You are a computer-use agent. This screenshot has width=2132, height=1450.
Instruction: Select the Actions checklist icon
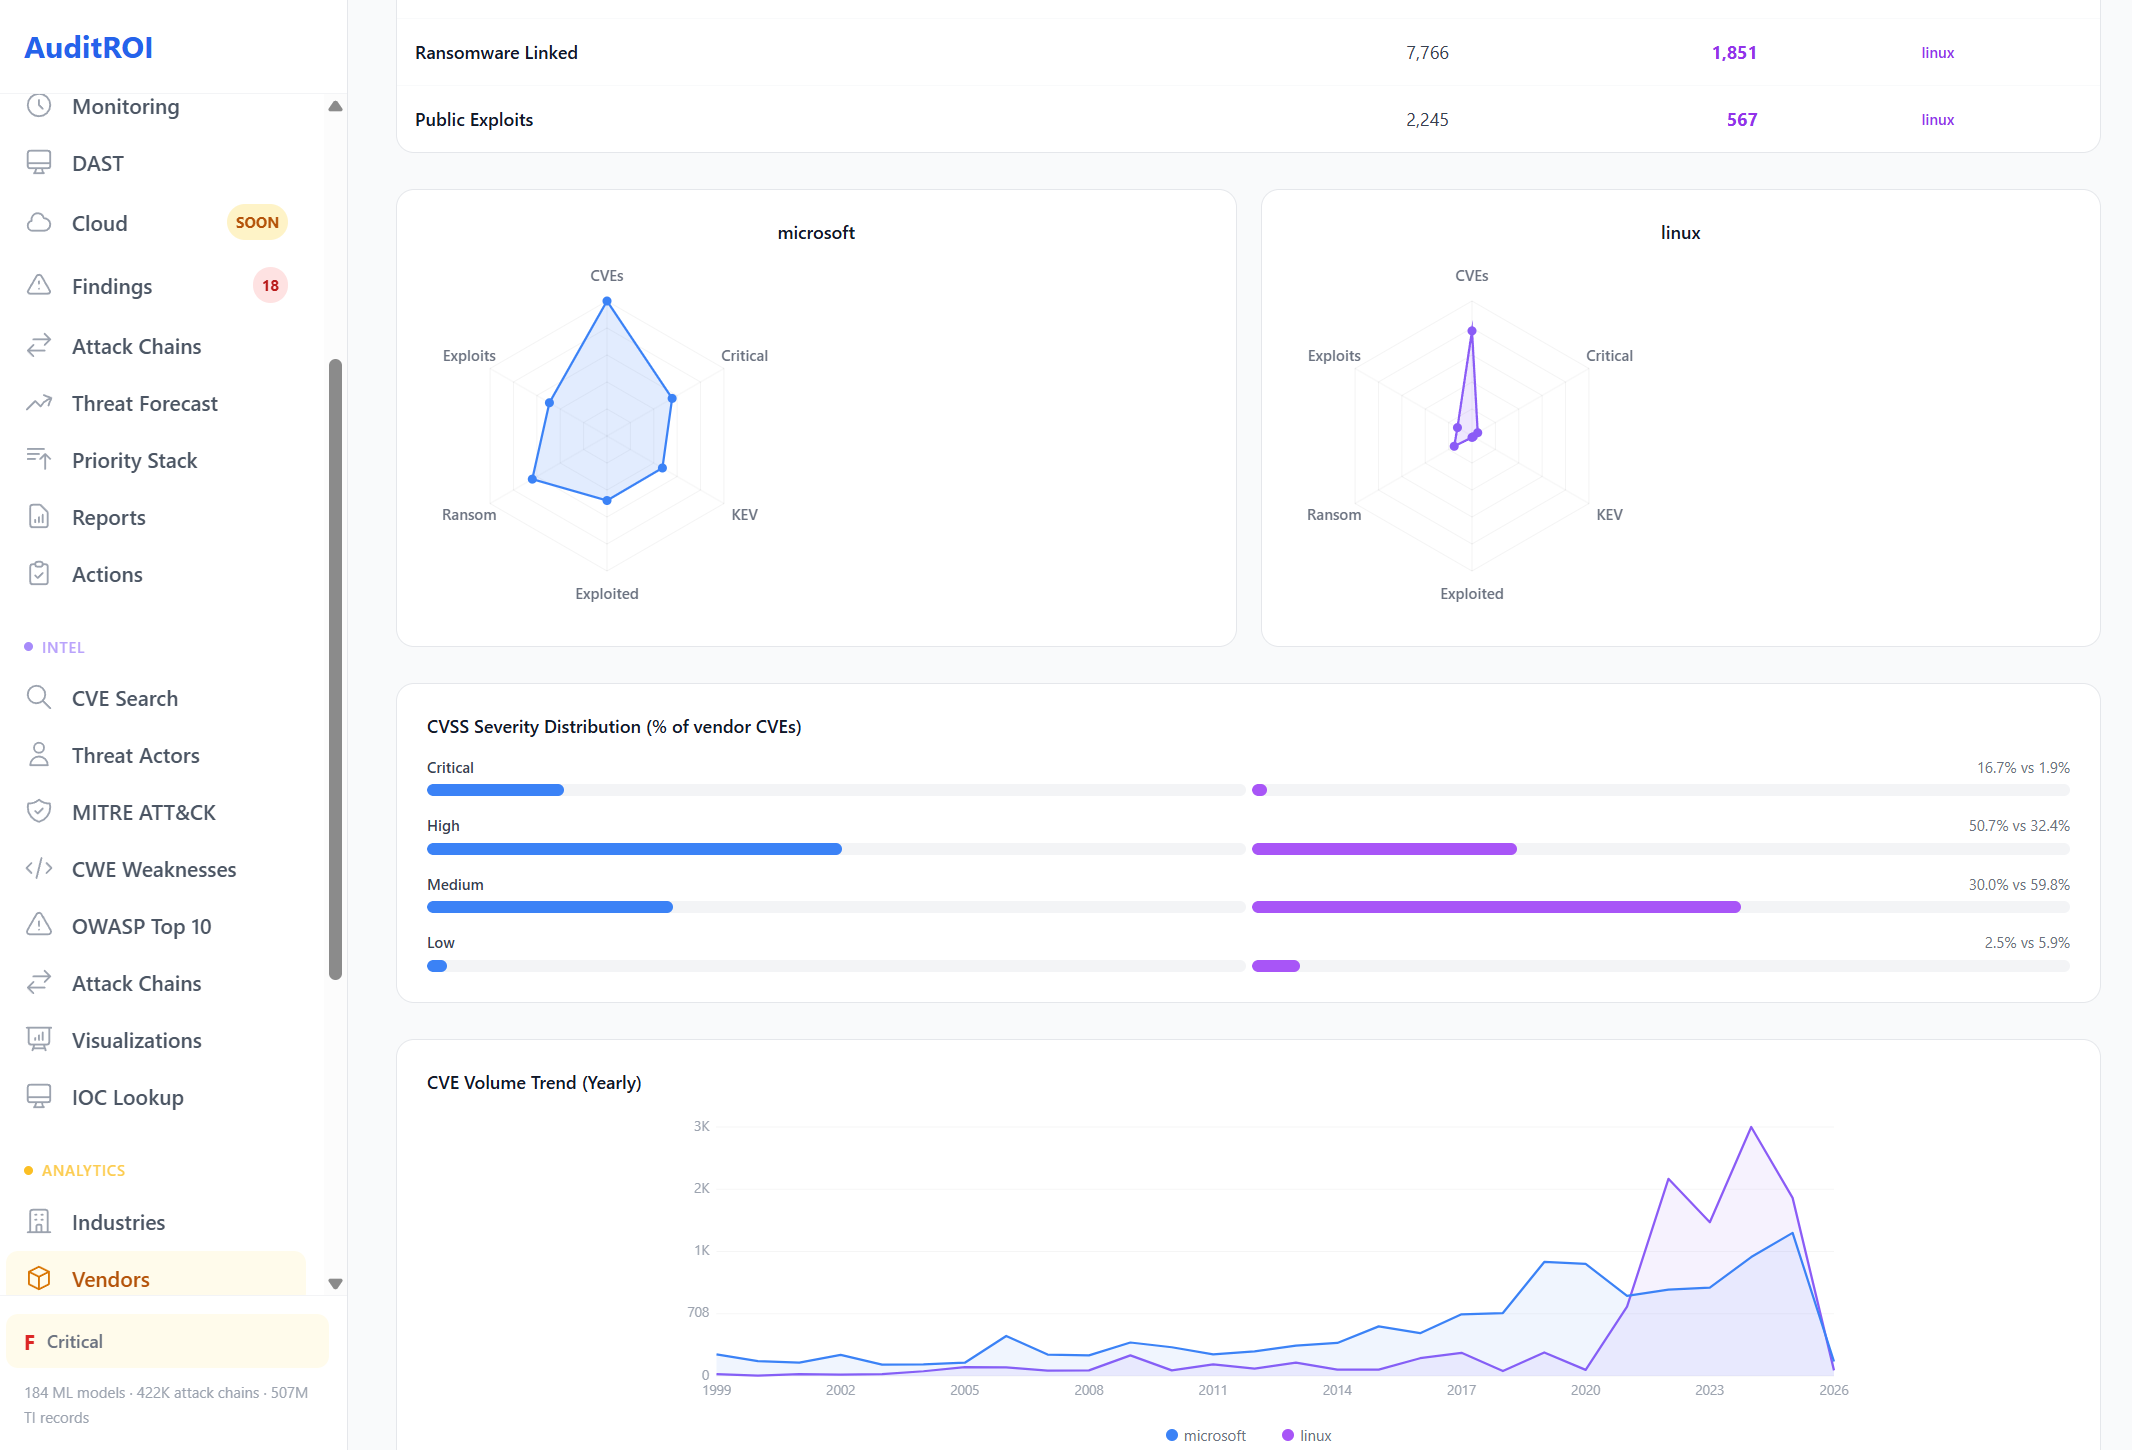pyautogui.click(x=39, y=573)
